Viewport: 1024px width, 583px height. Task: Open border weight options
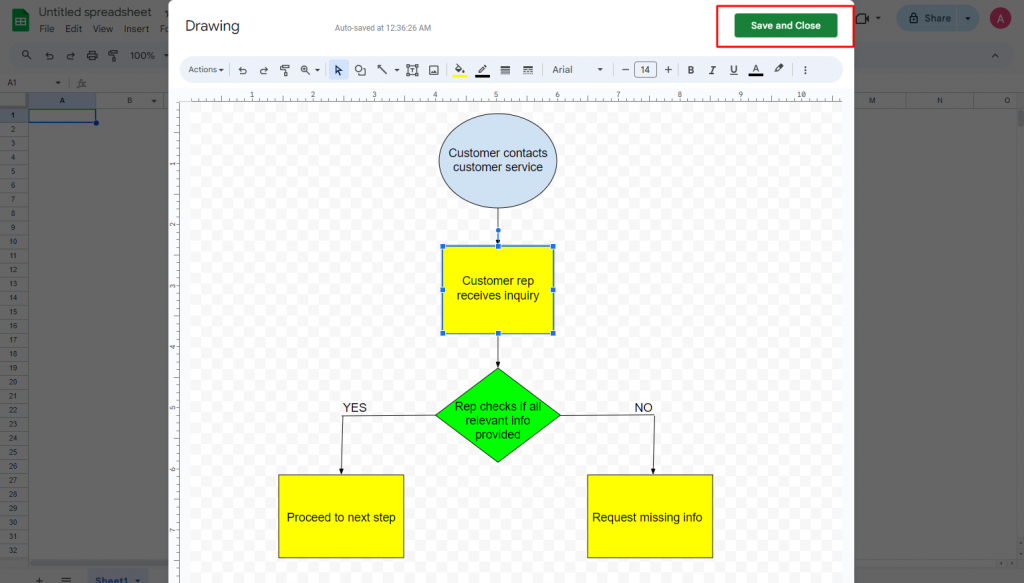tap(505, 70)
